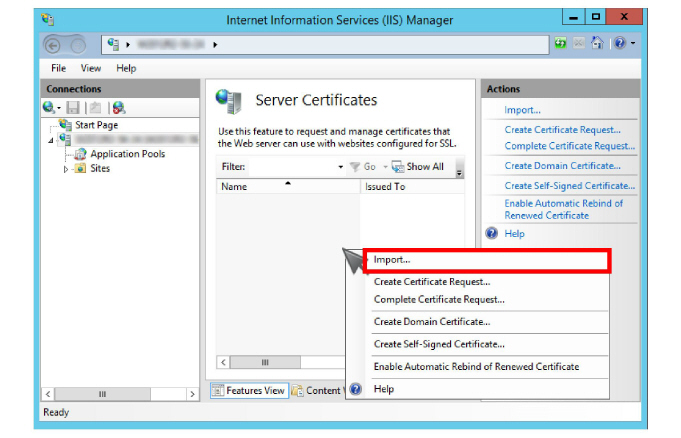Open the Create Connection dropdown arrow
Image resolution: width=681 pixels, height=438 pixels.
click(x=60, y=107)
